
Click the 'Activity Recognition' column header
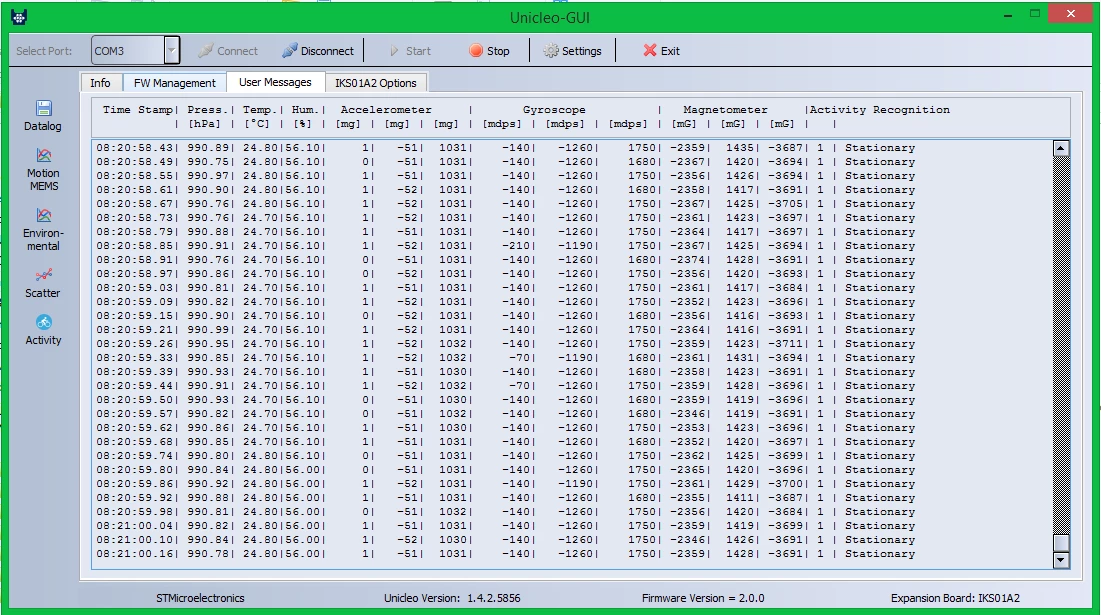pos(880,110)
